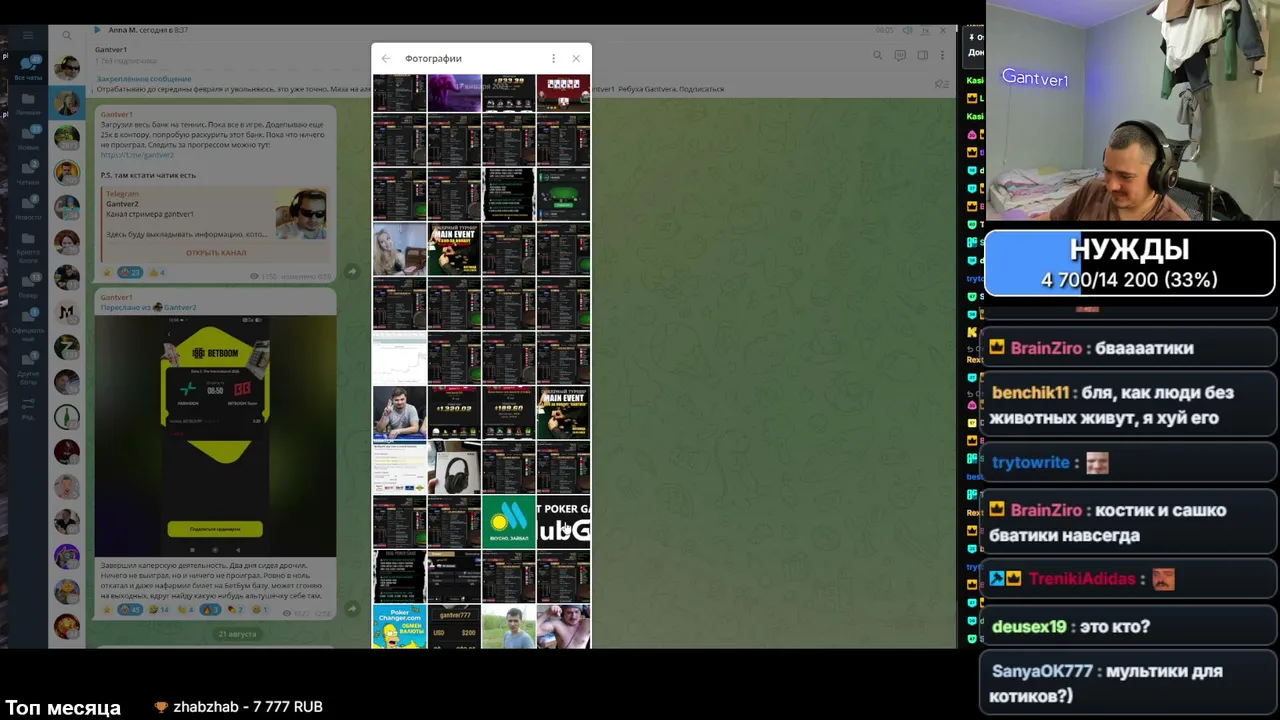Screen dimensions: 1280x720
Task: Open shirtless man photo thumbnail
Action: (563, 627)
